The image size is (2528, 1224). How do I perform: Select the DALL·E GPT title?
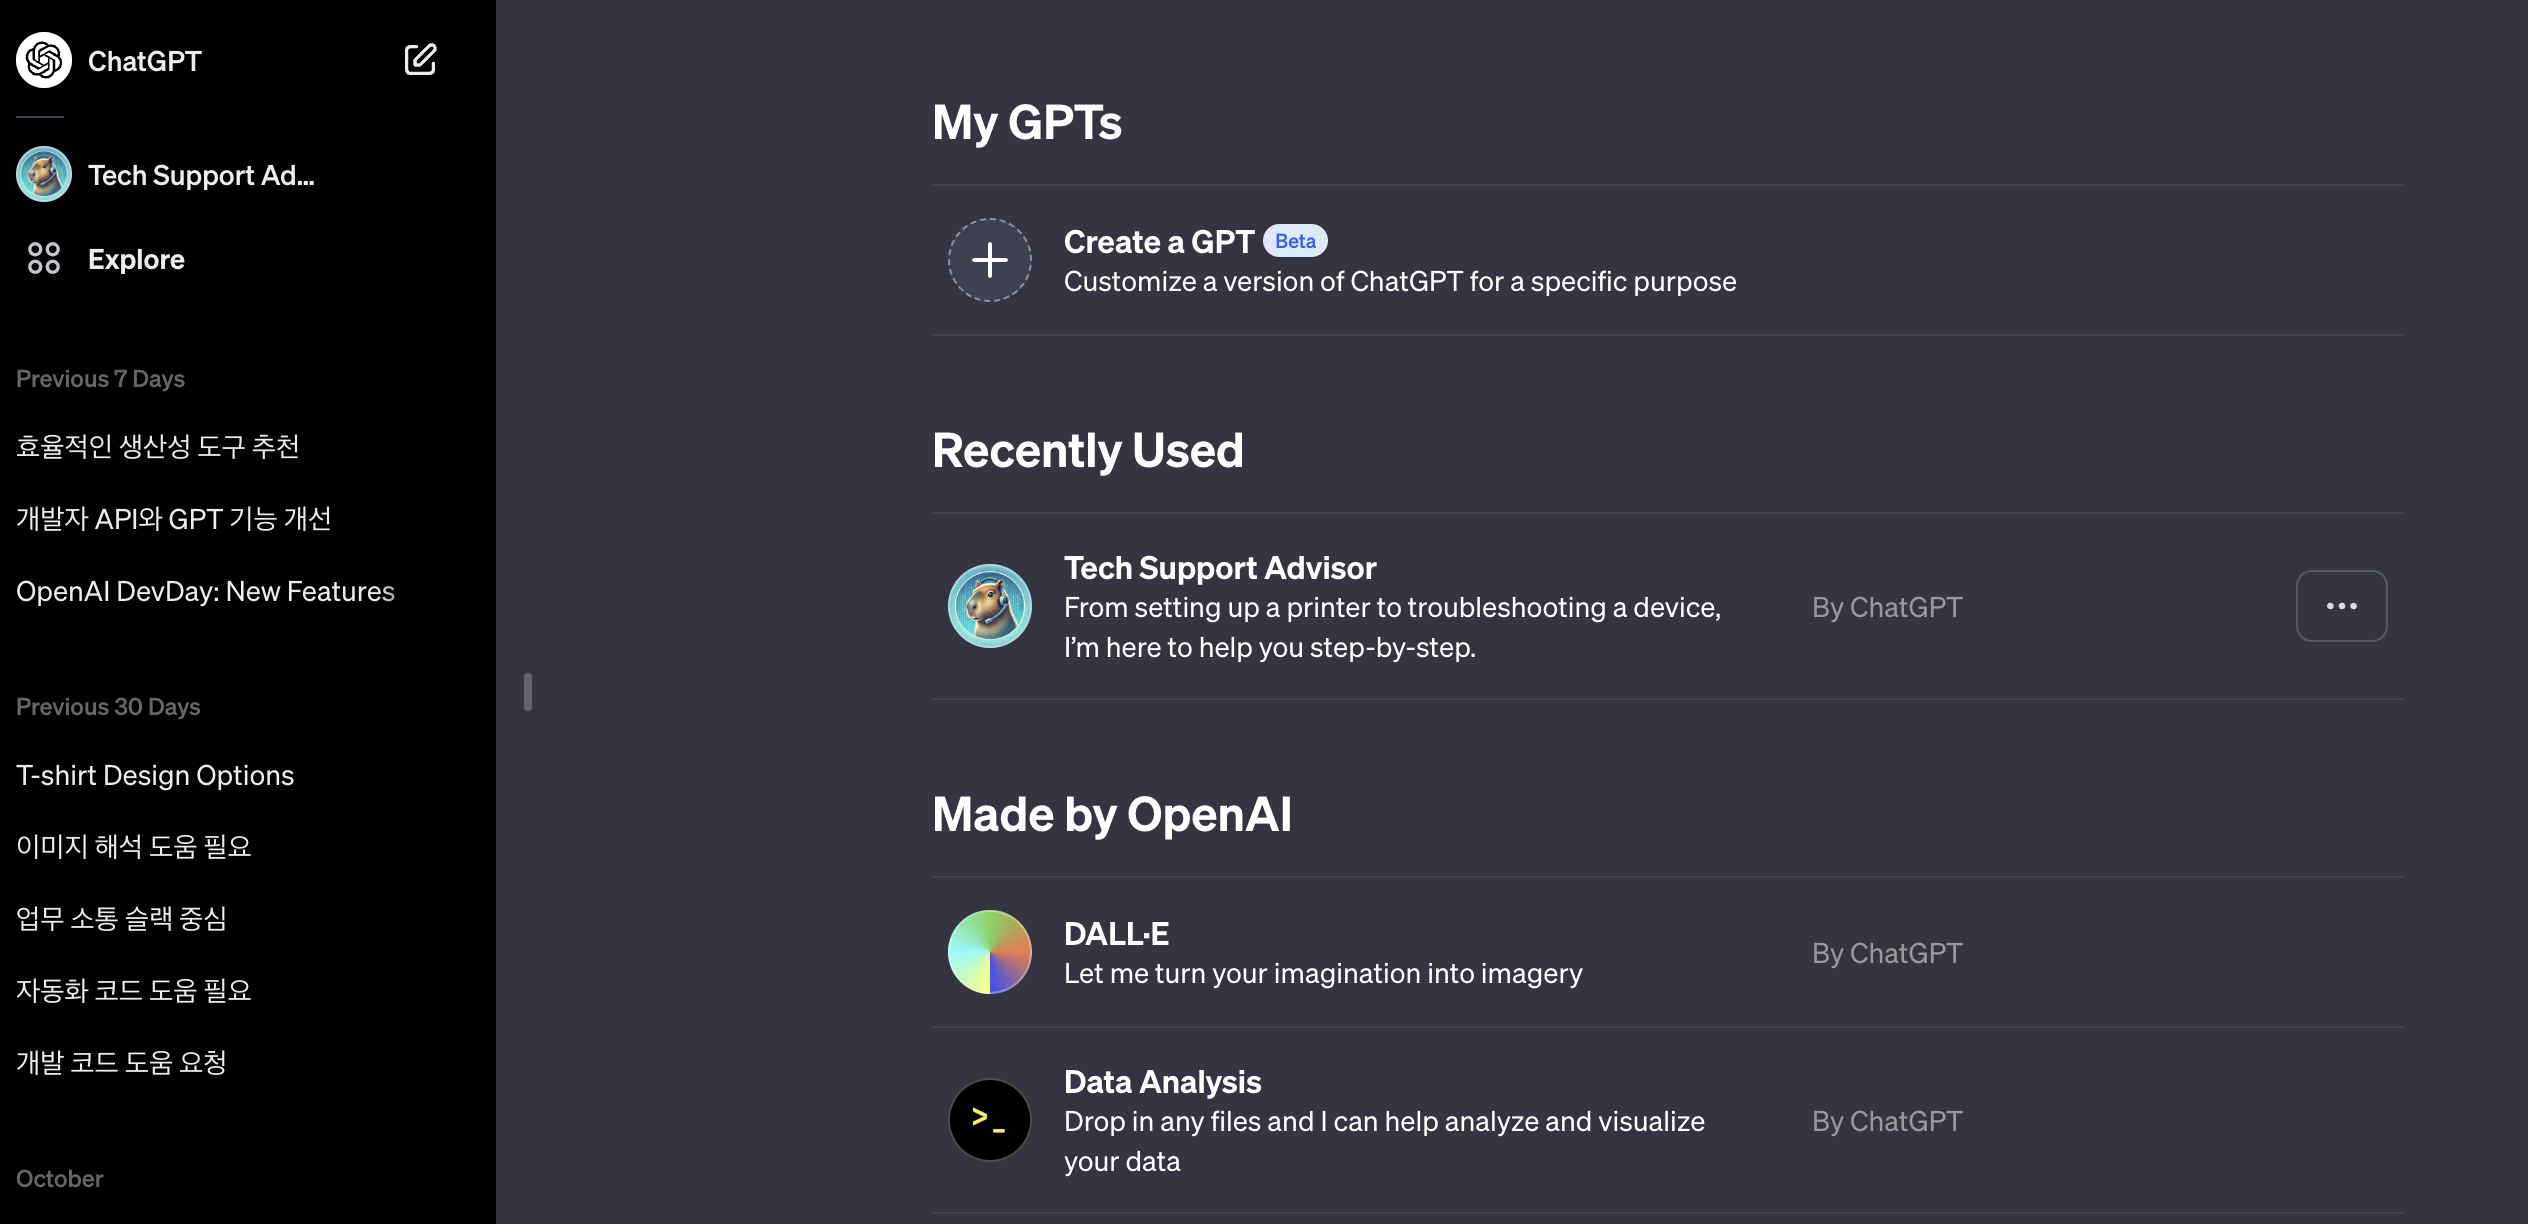[x=1116, y=934]
